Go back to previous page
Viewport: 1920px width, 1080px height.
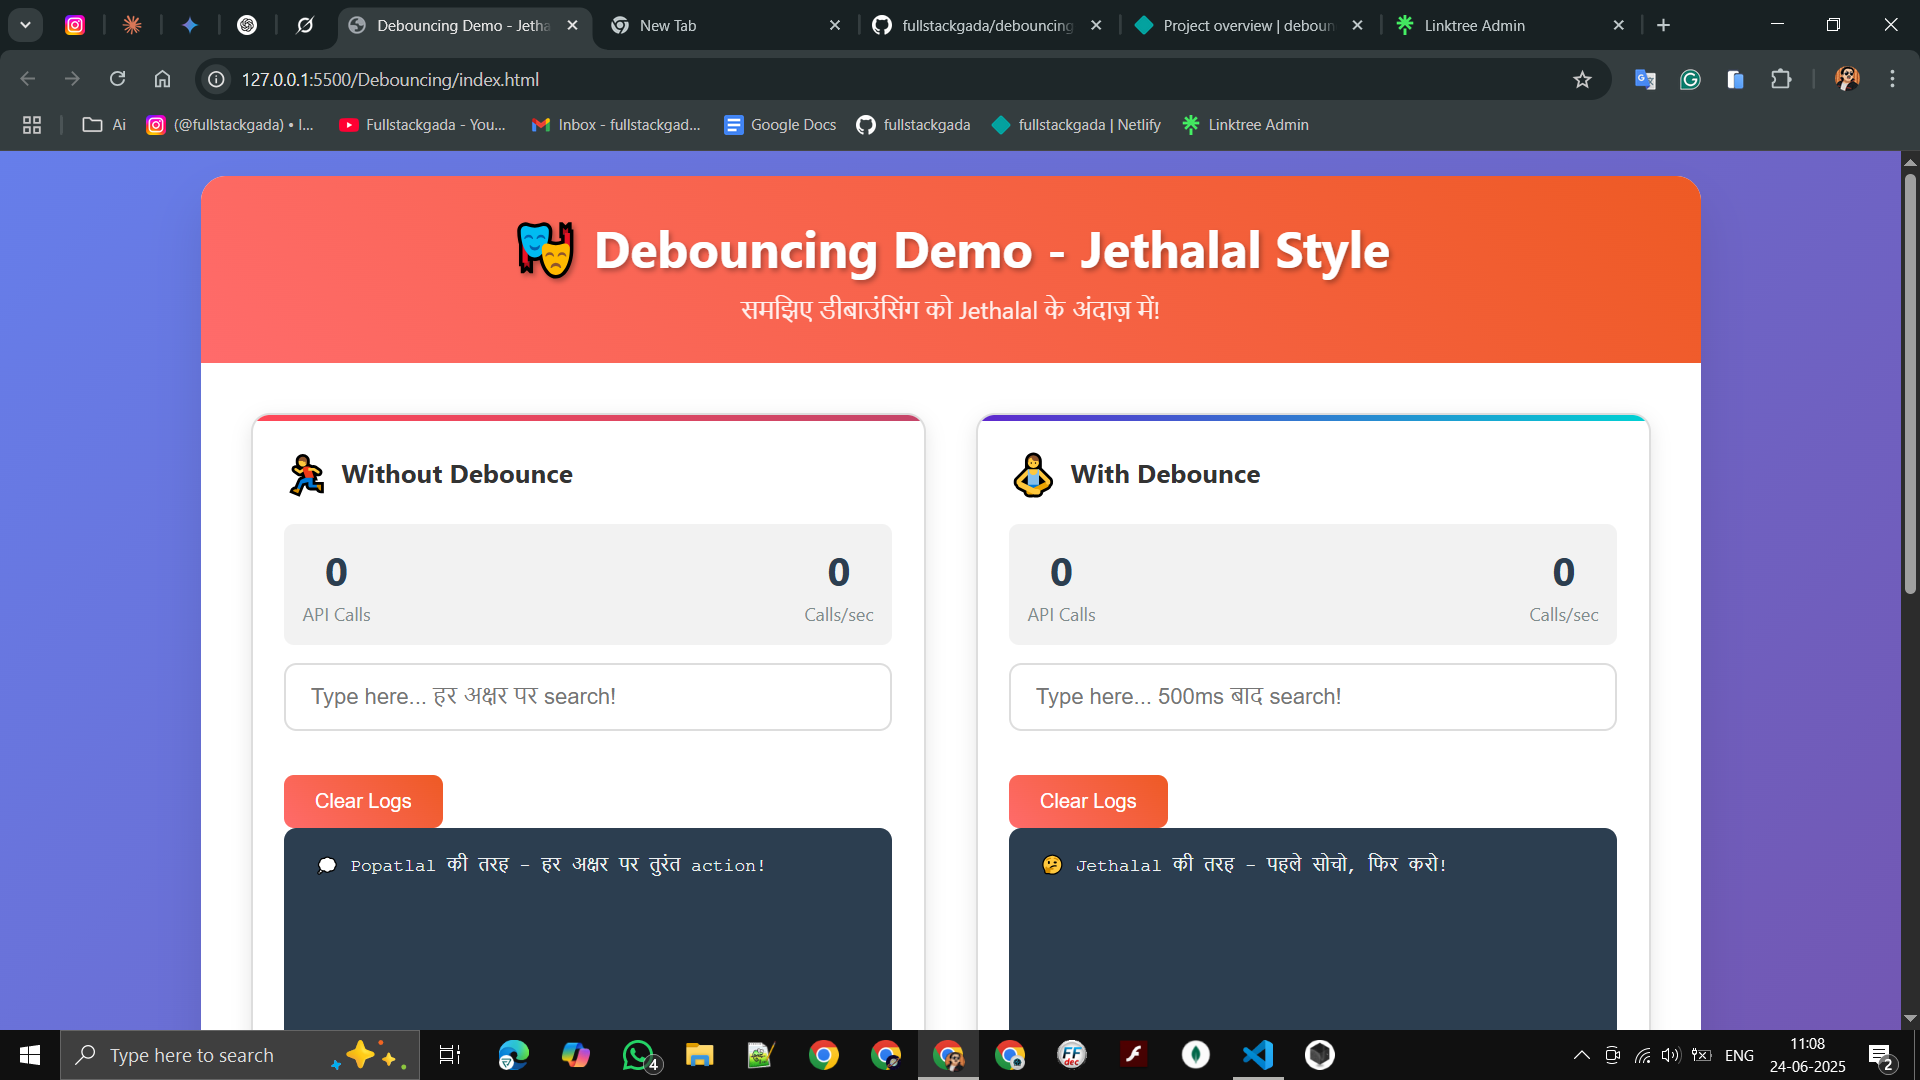pyautogui.click(x=28, y=79)
